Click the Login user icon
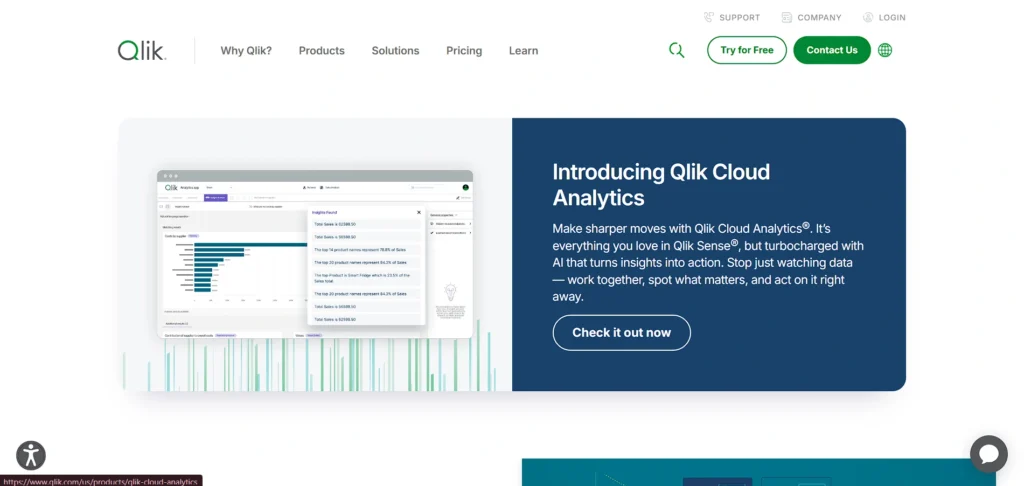This screenshot has width=1024, height=486. [868, 18]
